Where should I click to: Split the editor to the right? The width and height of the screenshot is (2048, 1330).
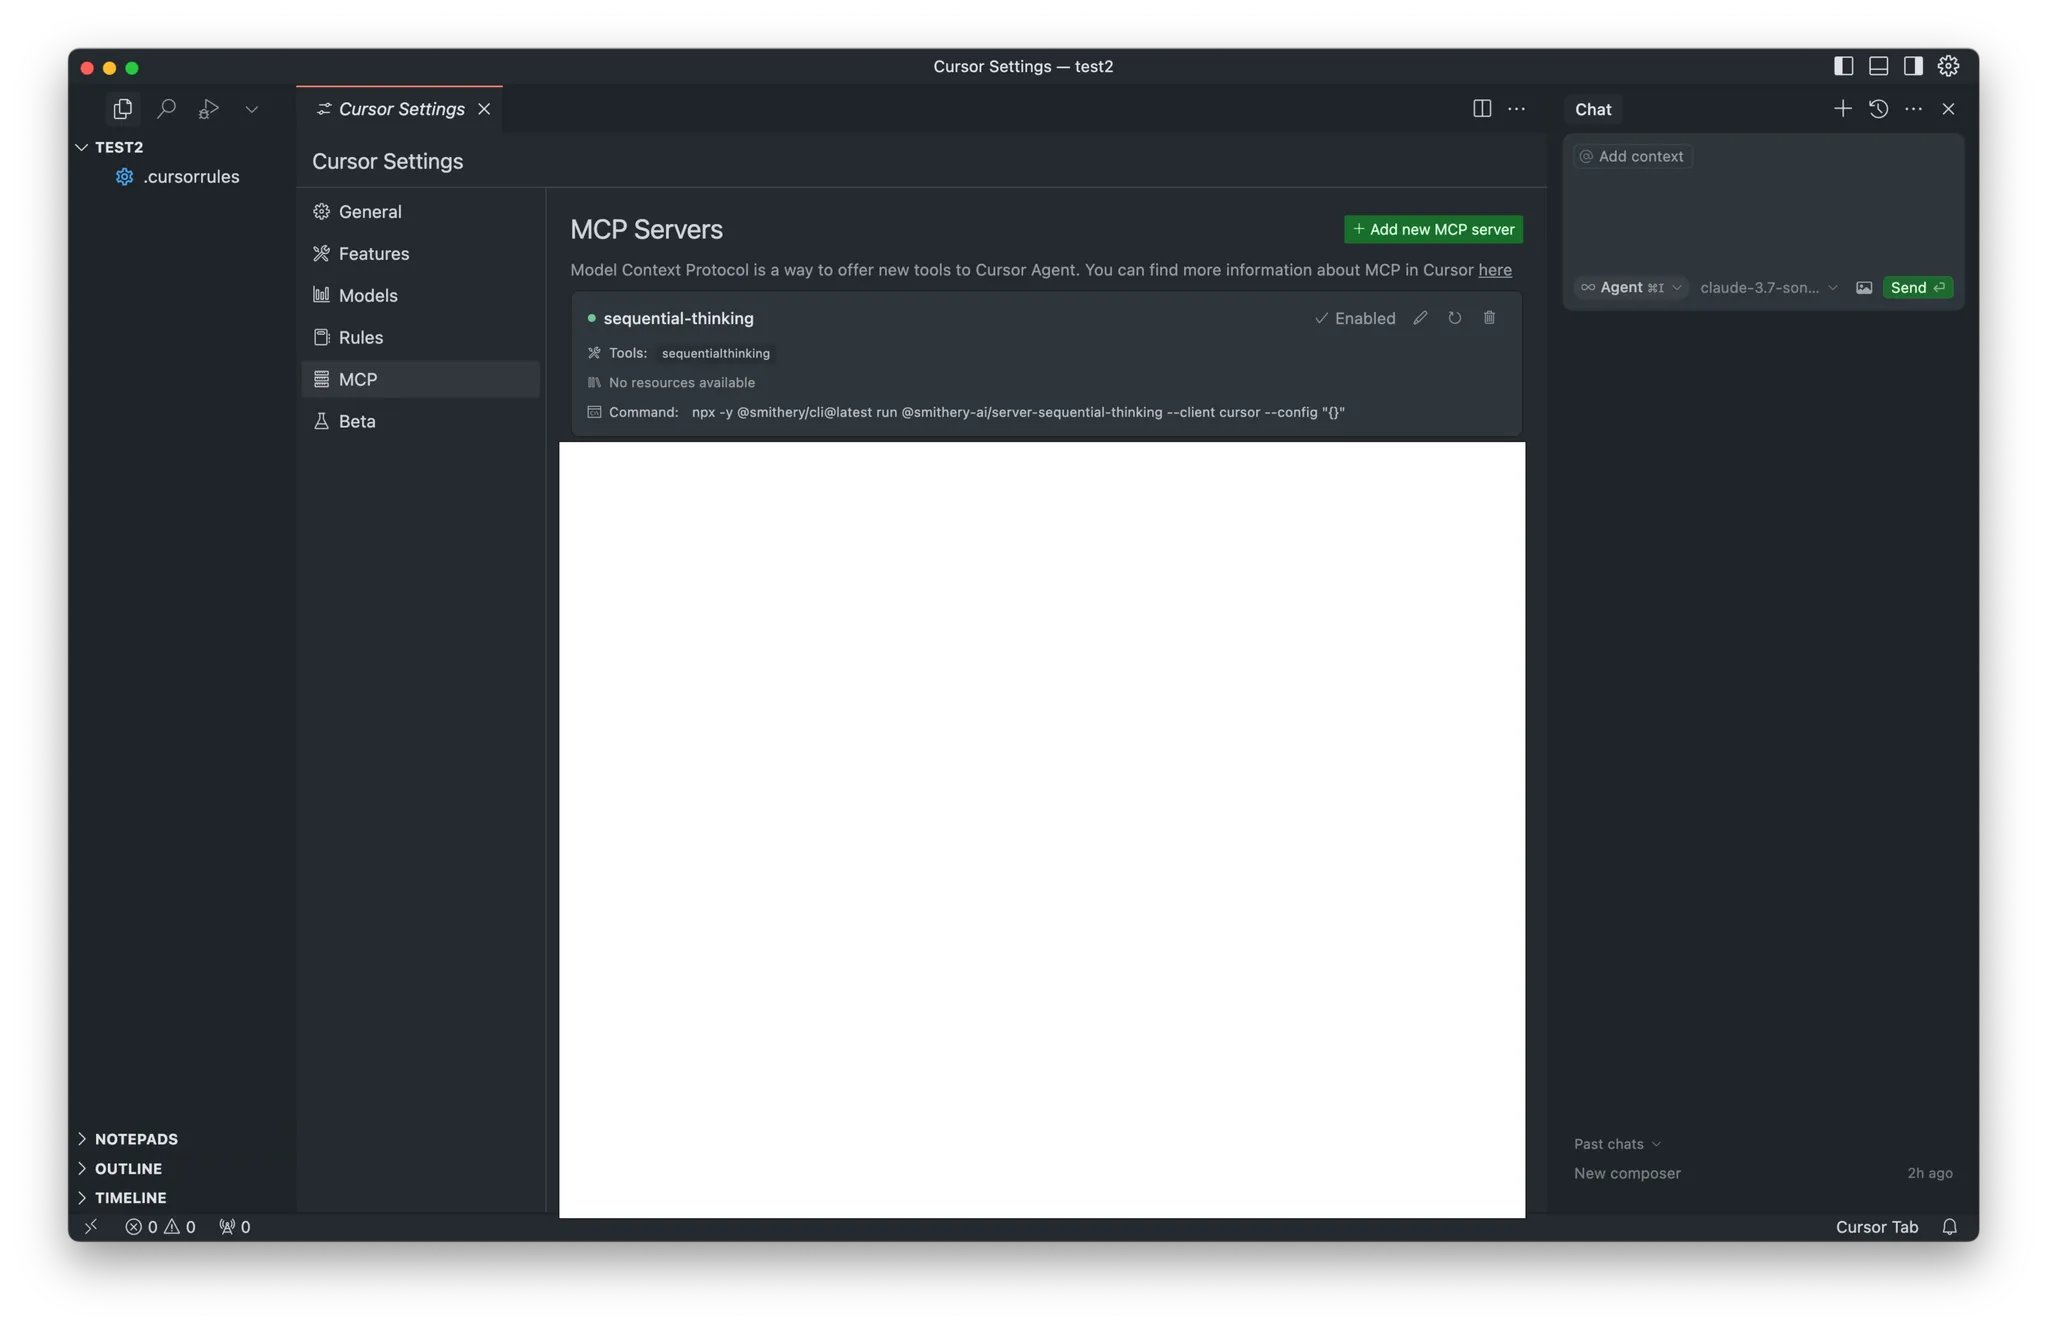[x=1482, y=109]
